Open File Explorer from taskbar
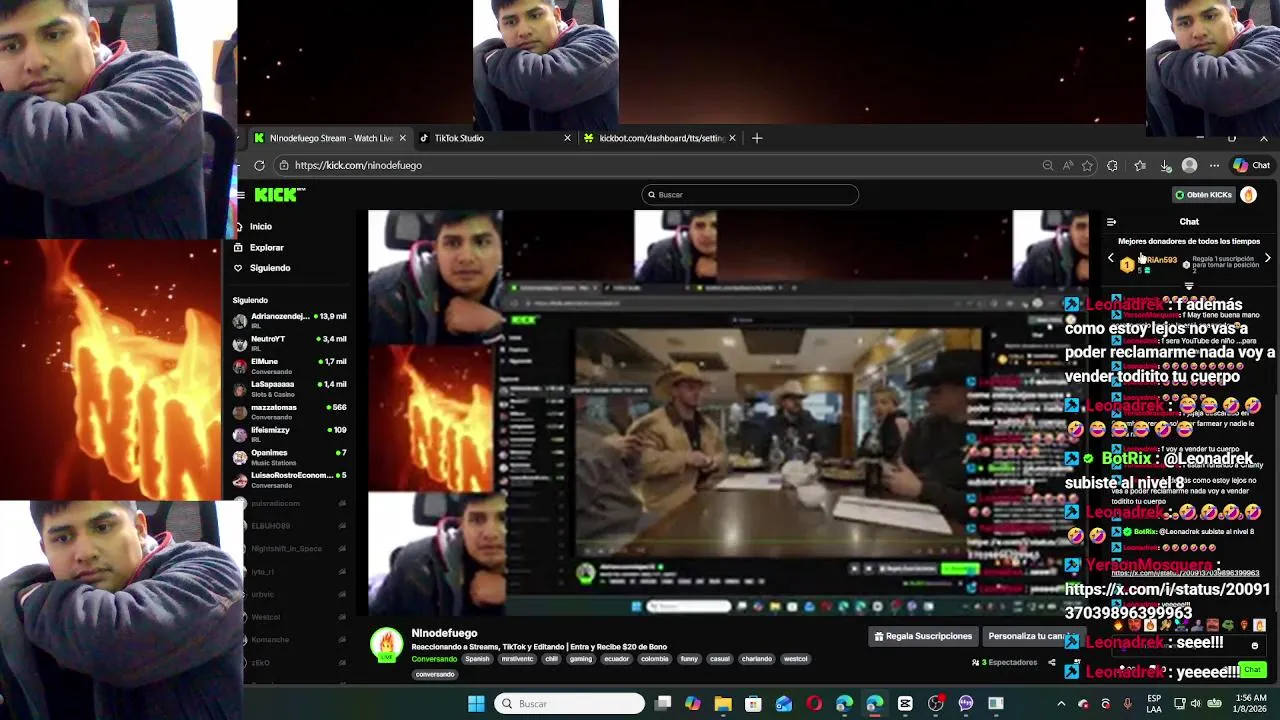 point(723,704)
